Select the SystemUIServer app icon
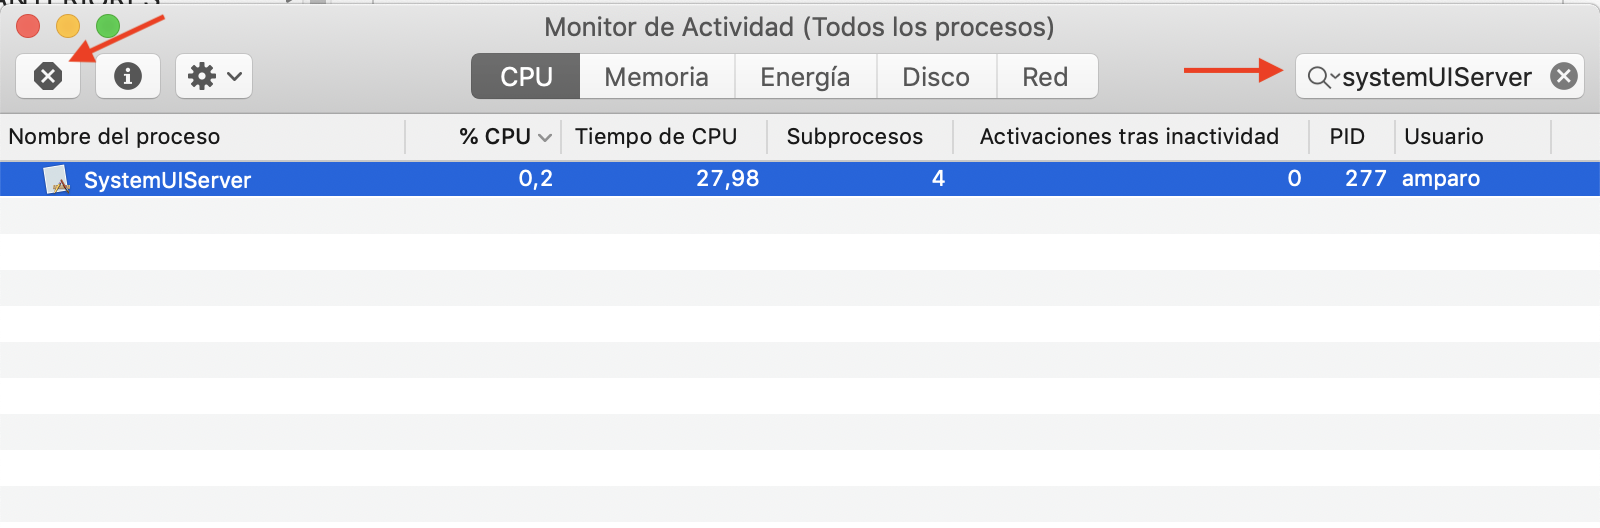 click(x=57, y=179)
